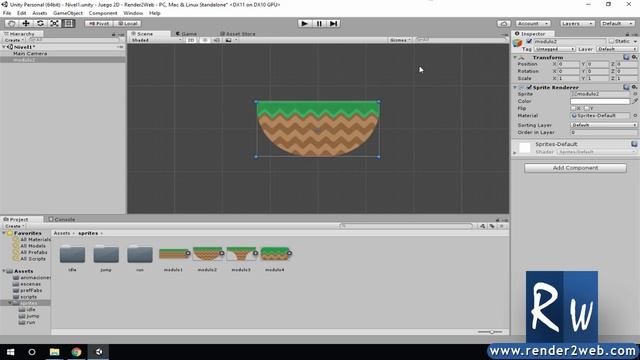Image resolution: width=640 pixels, height=360 pixels.
Task: Open the Sorting Layer dropdown
Action: point(604,125)
